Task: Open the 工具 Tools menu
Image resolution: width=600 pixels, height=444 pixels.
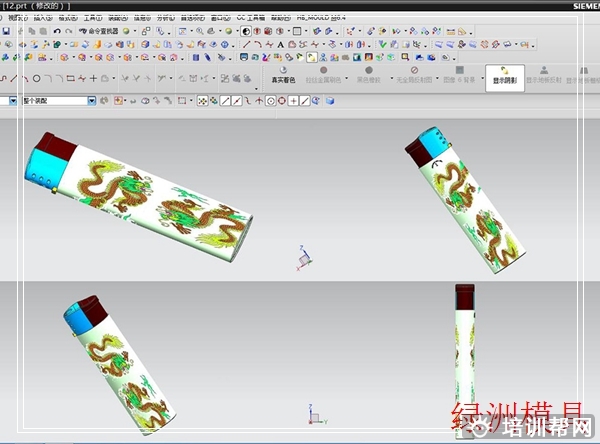Action: (91, 17)
